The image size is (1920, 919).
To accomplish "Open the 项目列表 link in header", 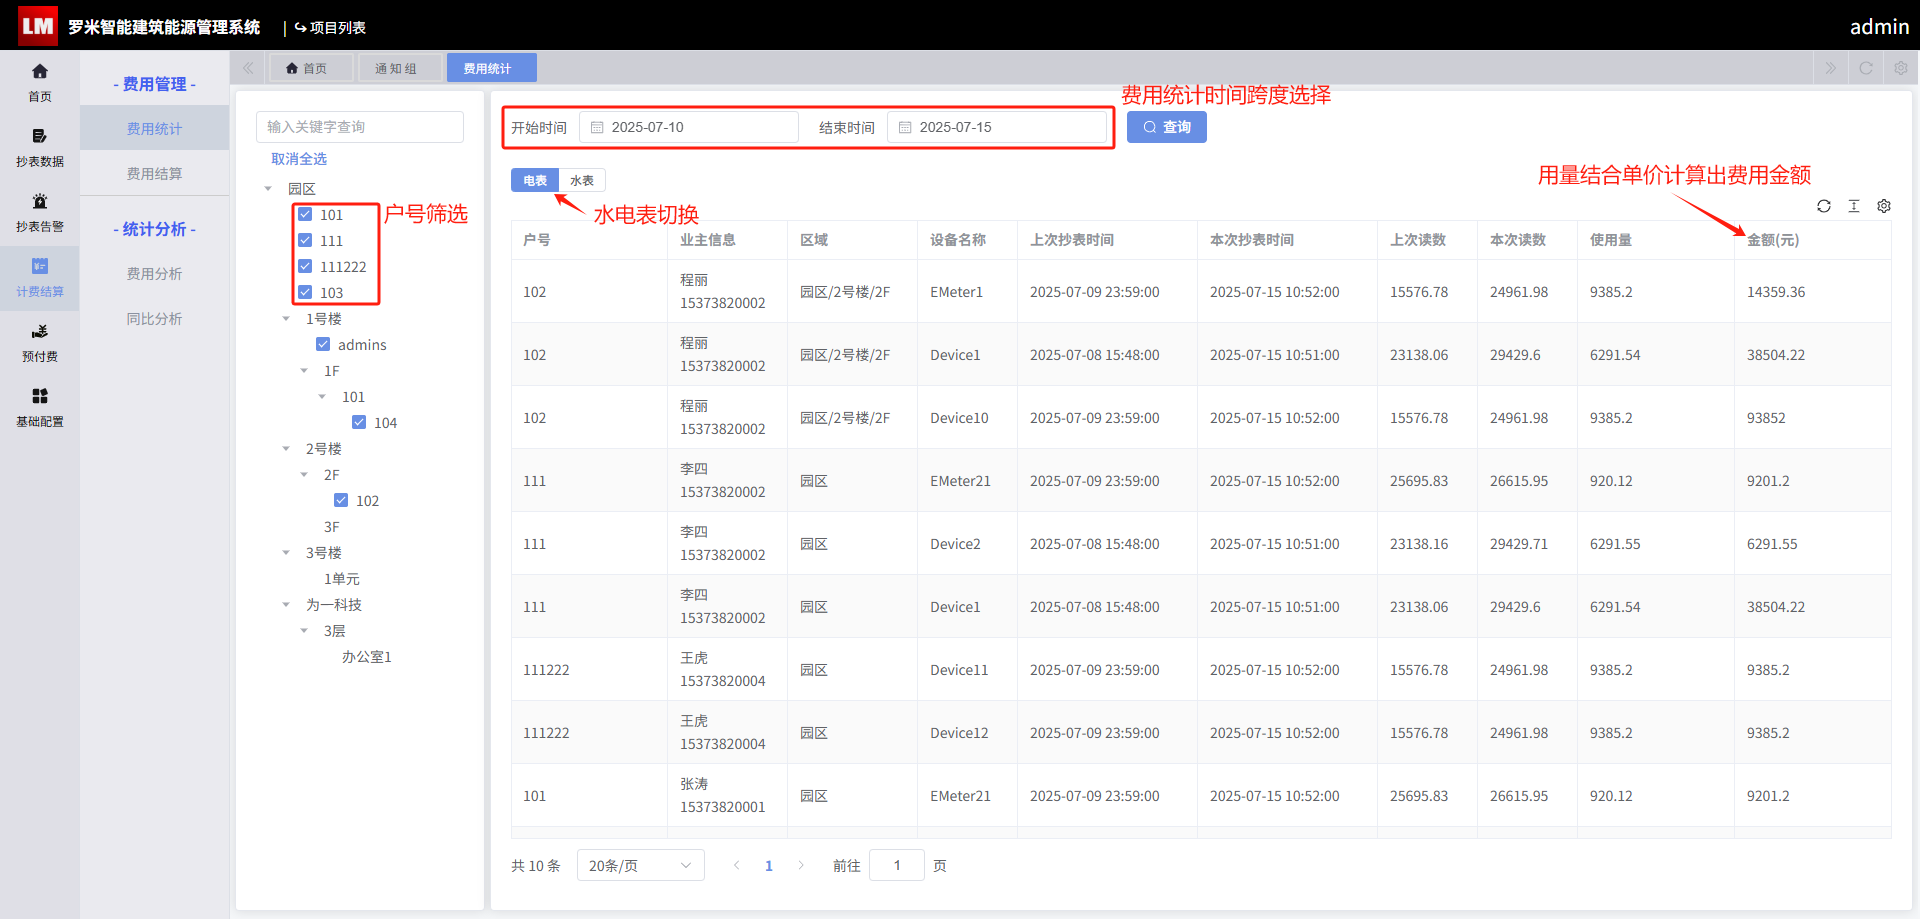I will [x=330, y=27].
